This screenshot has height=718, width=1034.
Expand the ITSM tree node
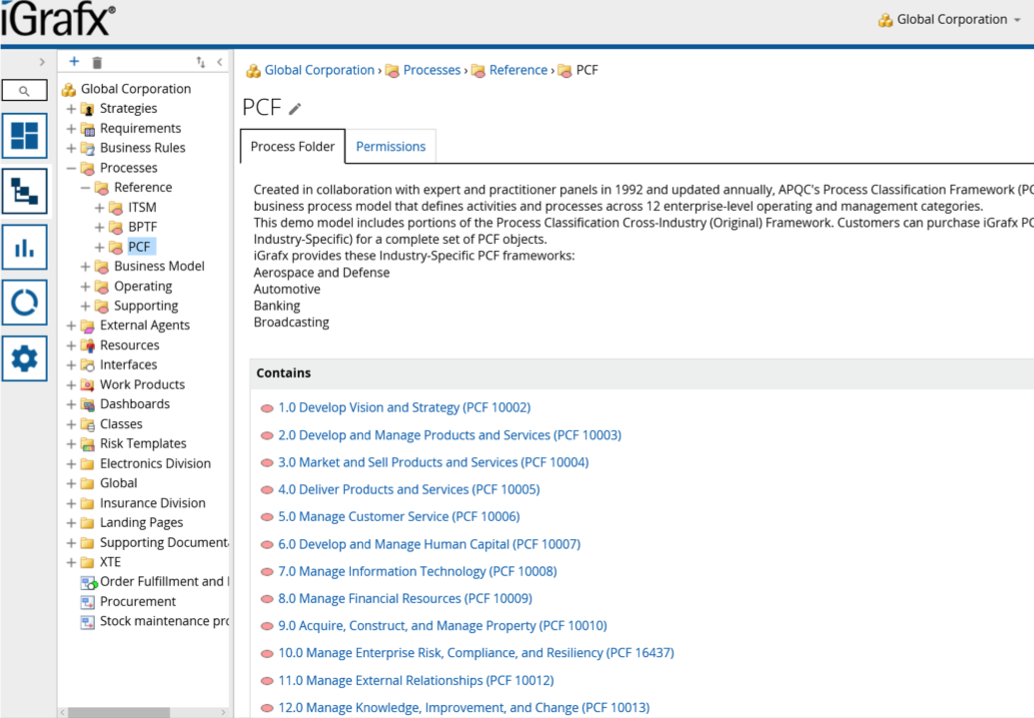(x=99, y=208)
